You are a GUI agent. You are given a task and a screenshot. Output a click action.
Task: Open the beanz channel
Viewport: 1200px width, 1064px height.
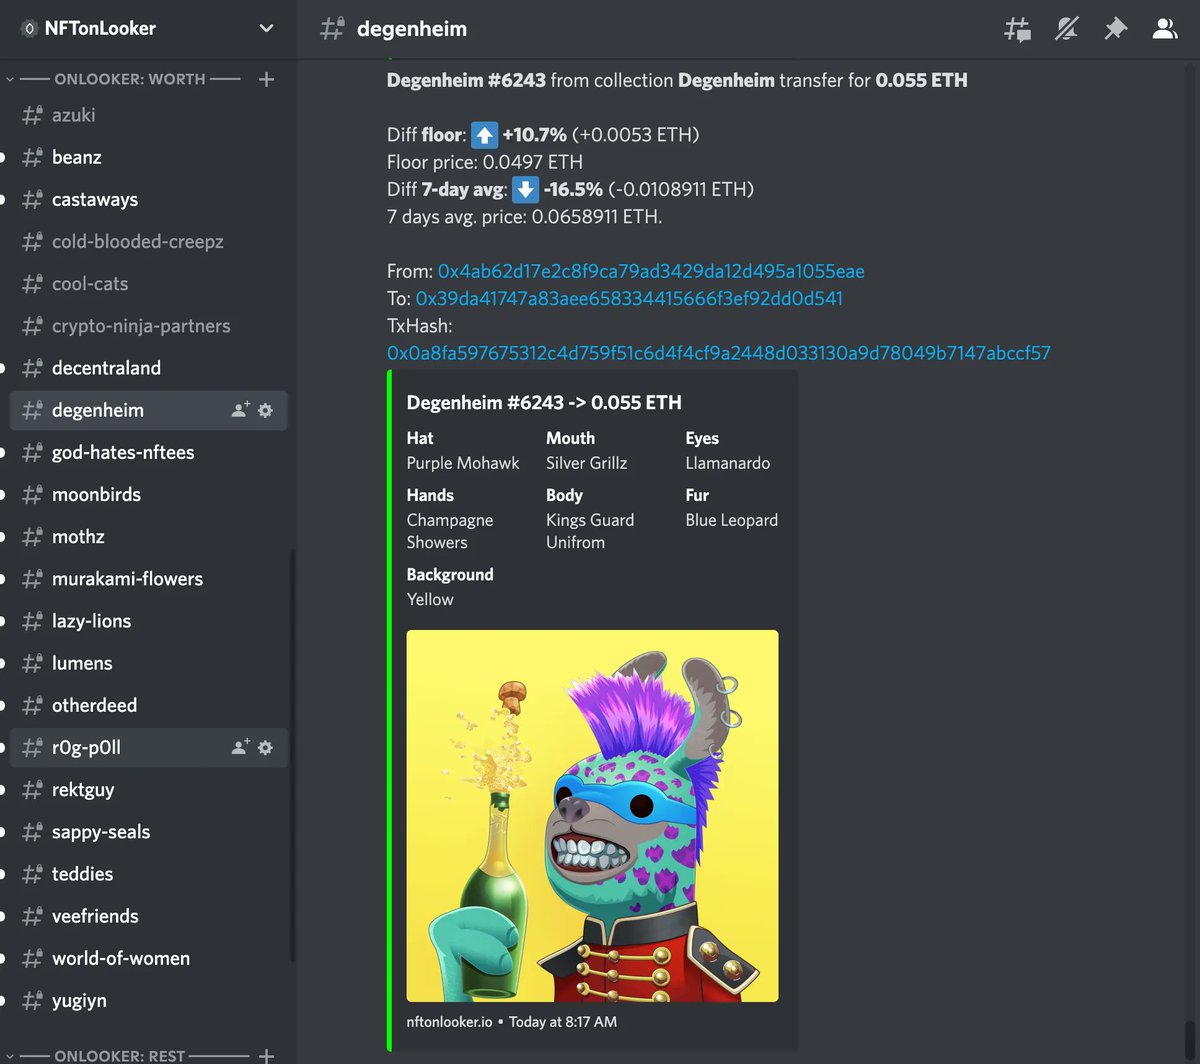148,157
